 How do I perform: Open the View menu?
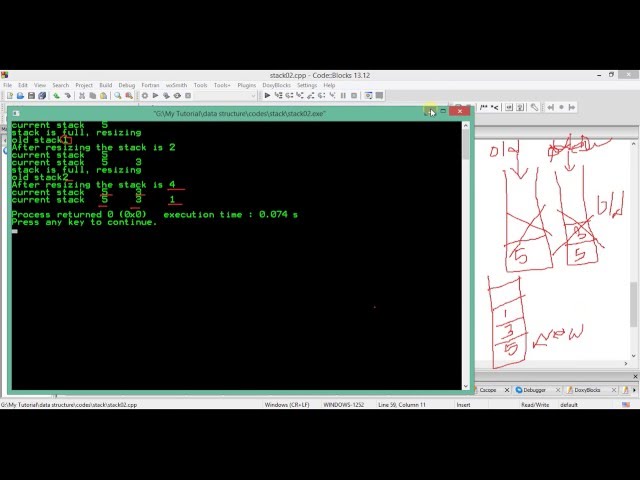[40, 85]
